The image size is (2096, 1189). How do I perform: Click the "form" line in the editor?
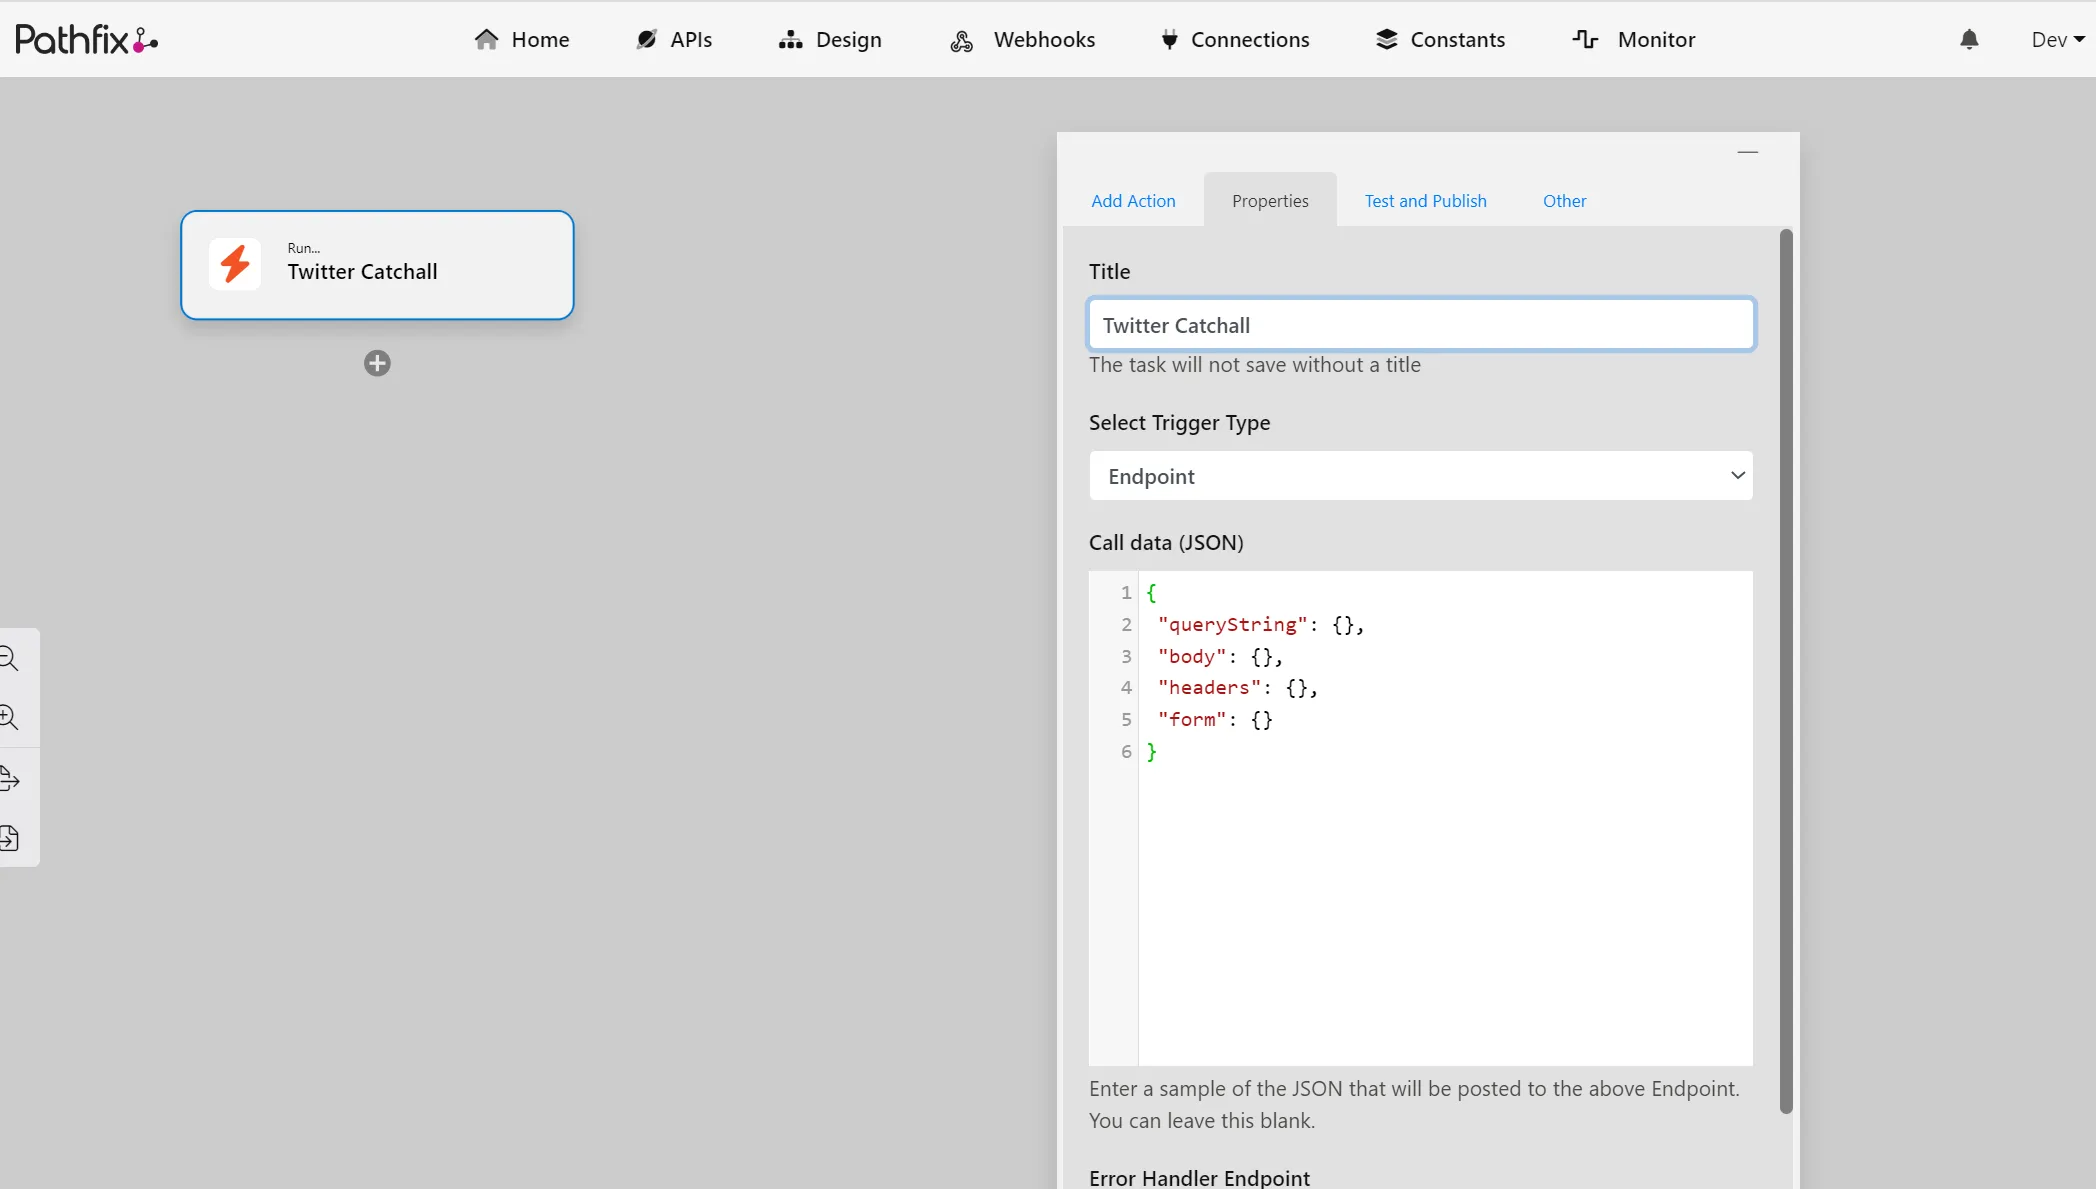pos(1214,720)
